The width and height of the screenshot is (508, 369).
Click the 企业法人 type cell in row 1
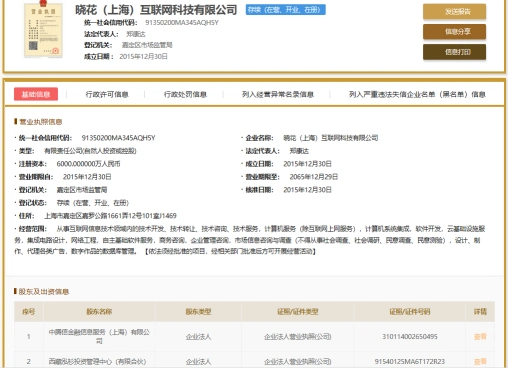[198, 337]
